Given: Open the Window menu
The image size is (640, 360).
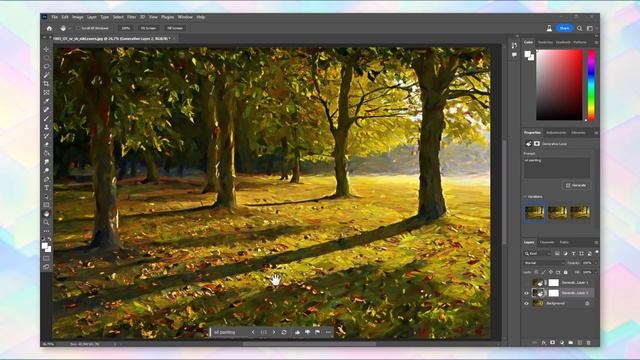Looking at the screenshot, I should (185, 17).
